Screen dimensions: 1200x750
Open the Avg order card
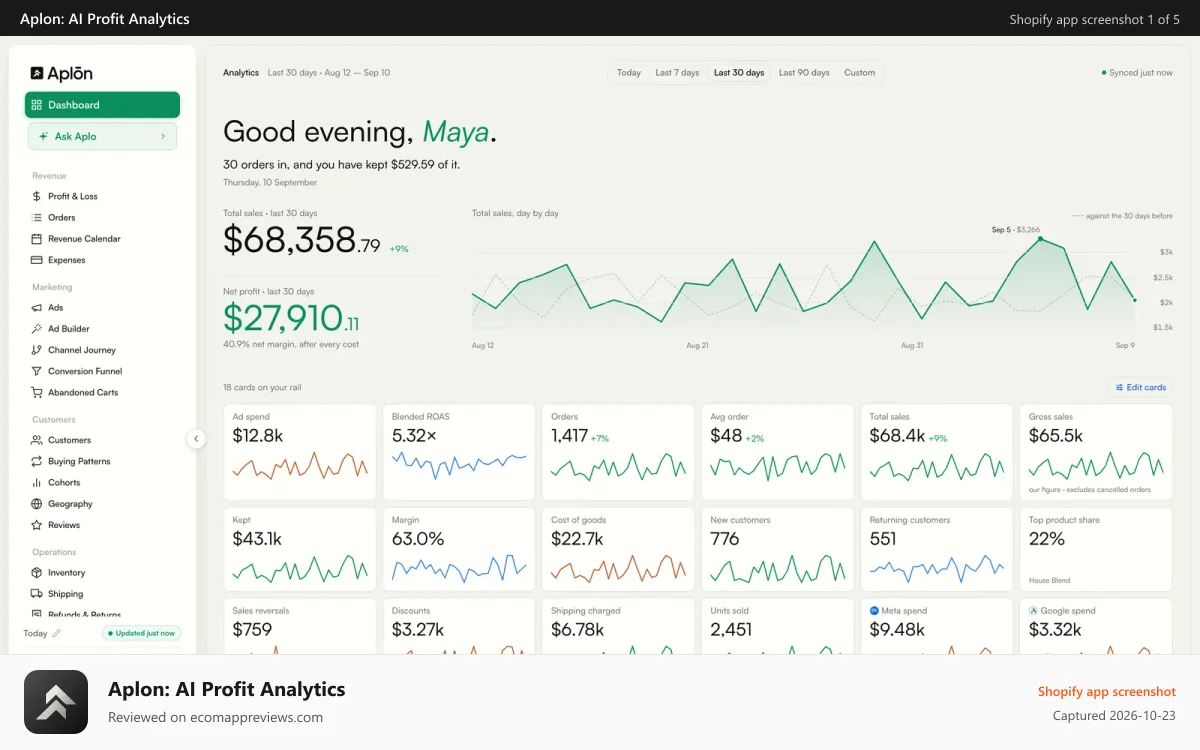(x=778, y=452)
